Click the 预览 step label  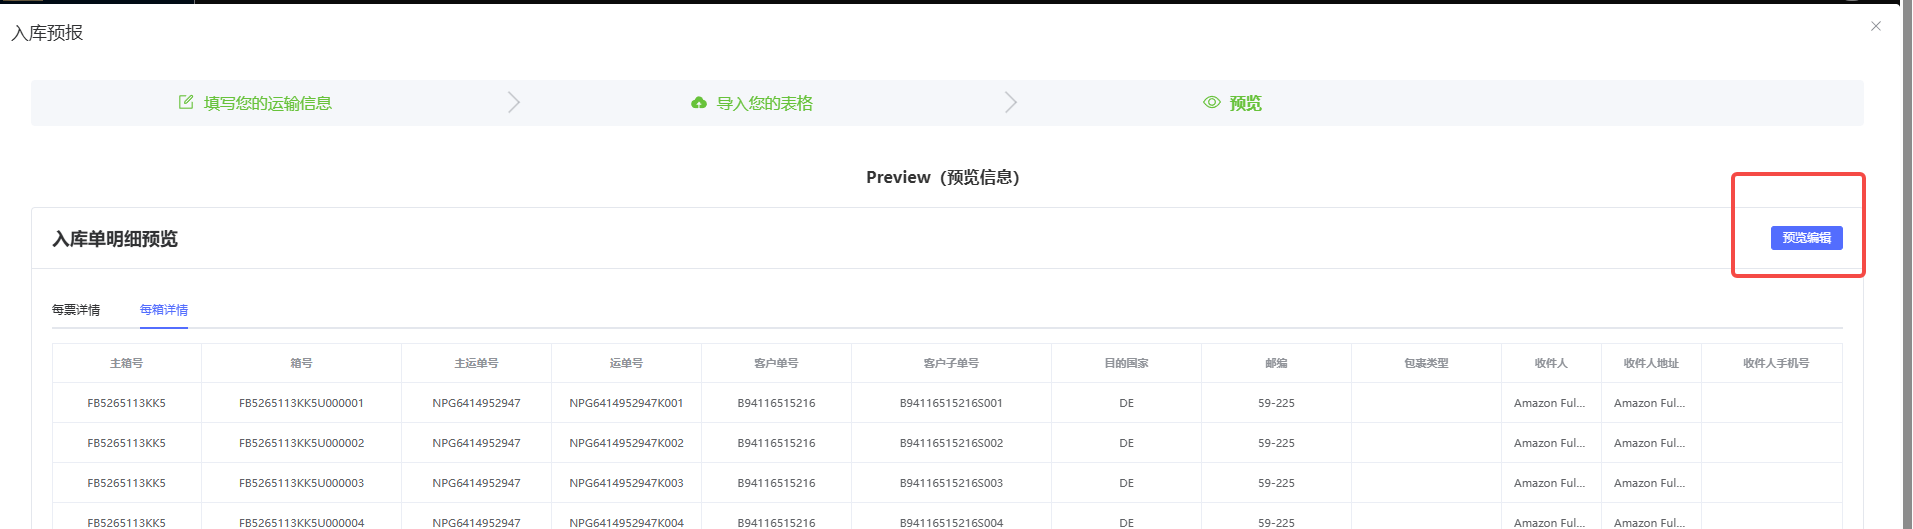pos(1245,103)
